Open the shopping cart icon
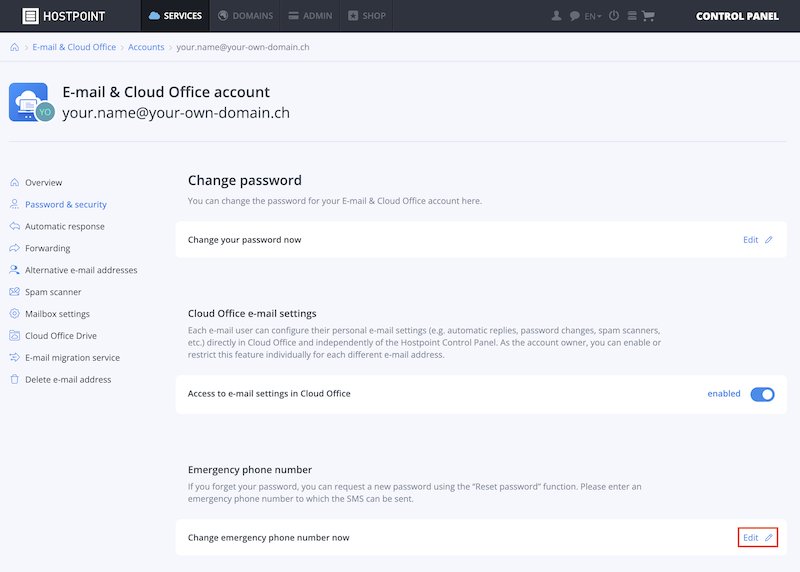This screenshot has width=800, height=572. 648,16
